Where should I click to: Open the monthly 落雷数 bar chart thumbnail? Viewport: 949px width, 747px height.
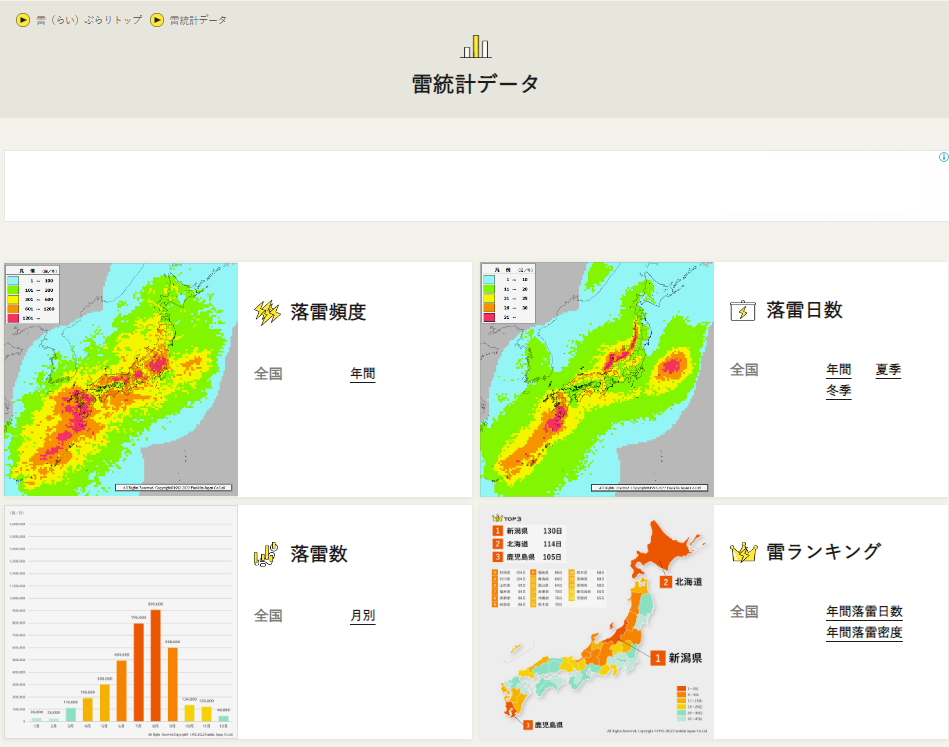click(121, 622)
